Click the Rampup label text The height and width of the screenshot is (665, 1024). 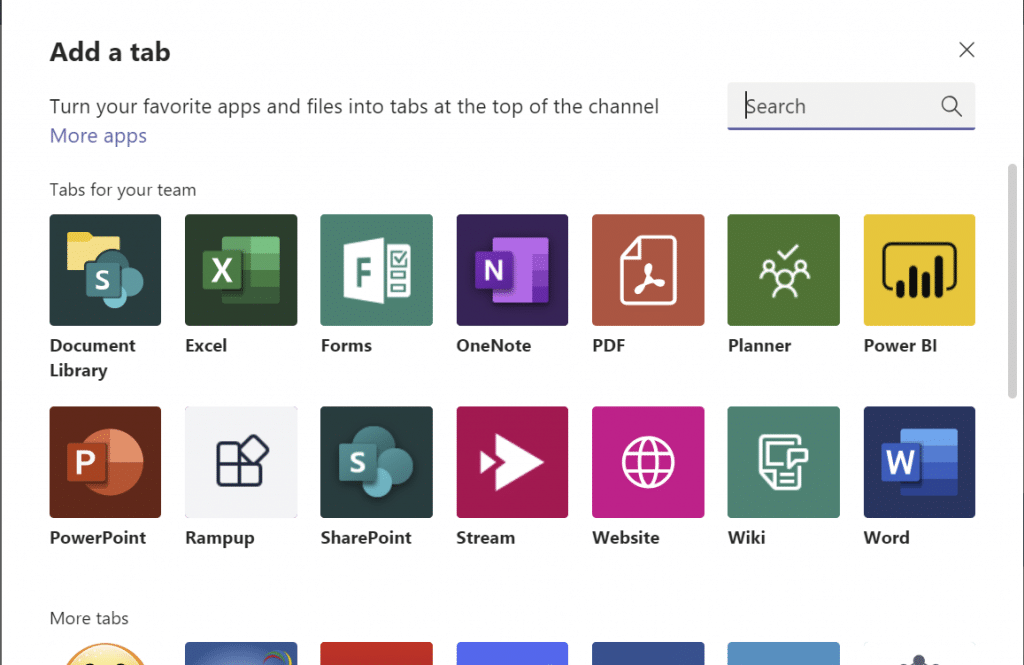click(x=219, y=539)
